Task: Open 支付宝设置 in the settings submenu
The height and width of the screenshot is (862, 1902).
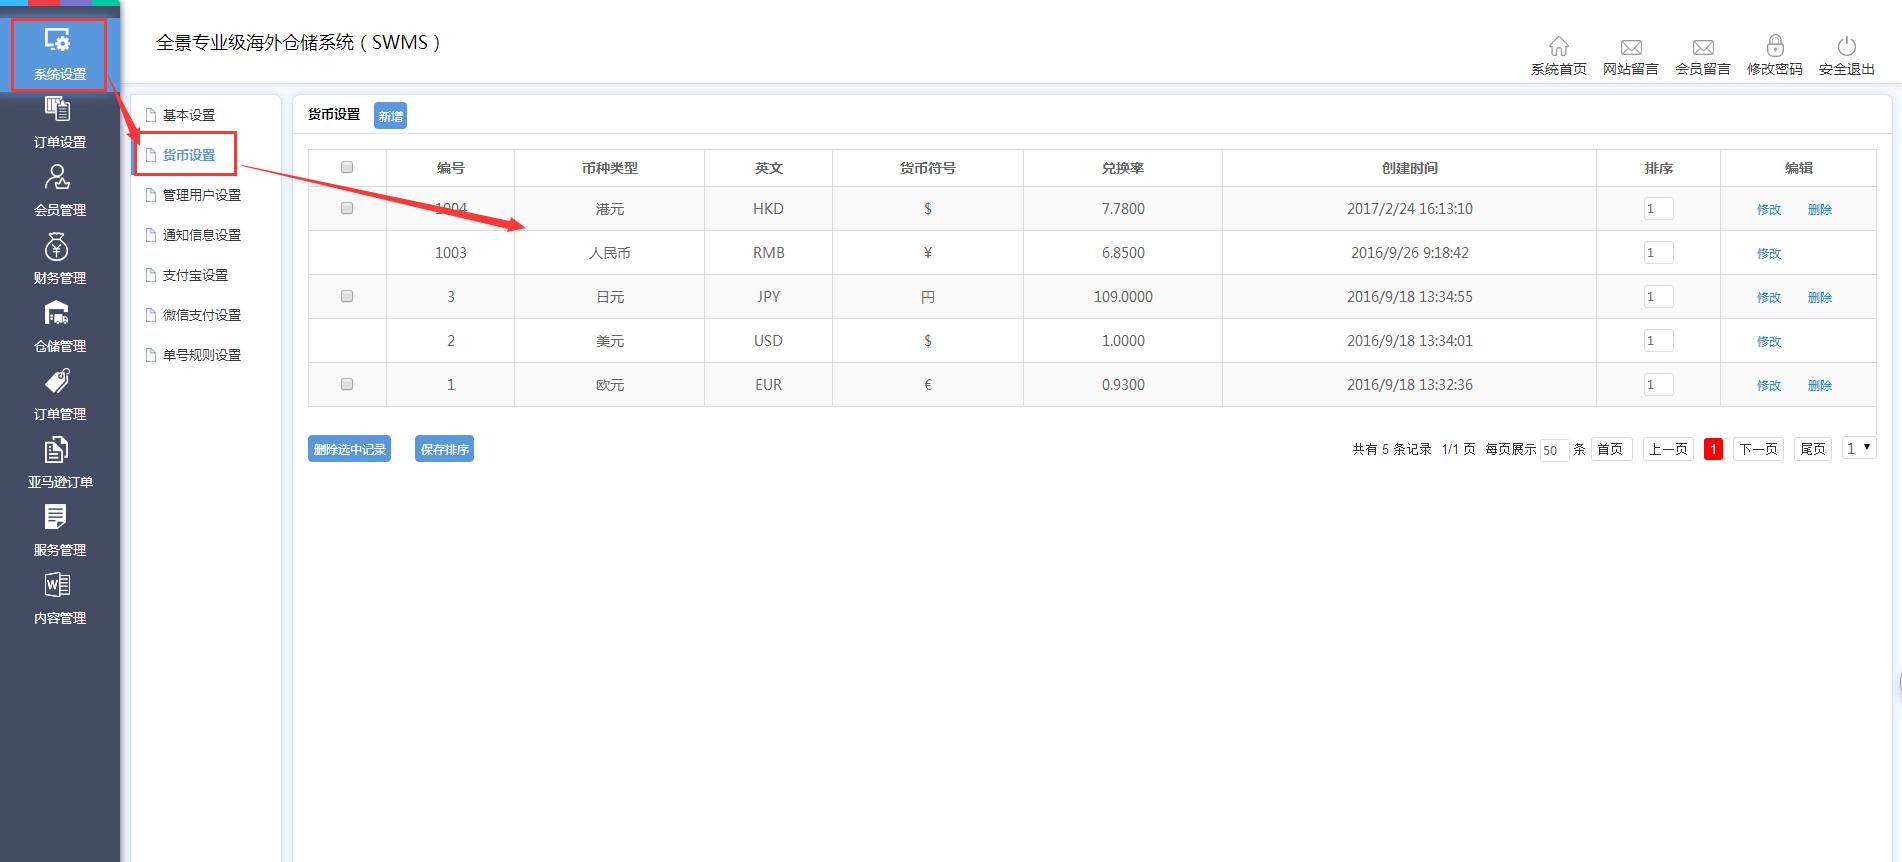Action: (195, 275)
